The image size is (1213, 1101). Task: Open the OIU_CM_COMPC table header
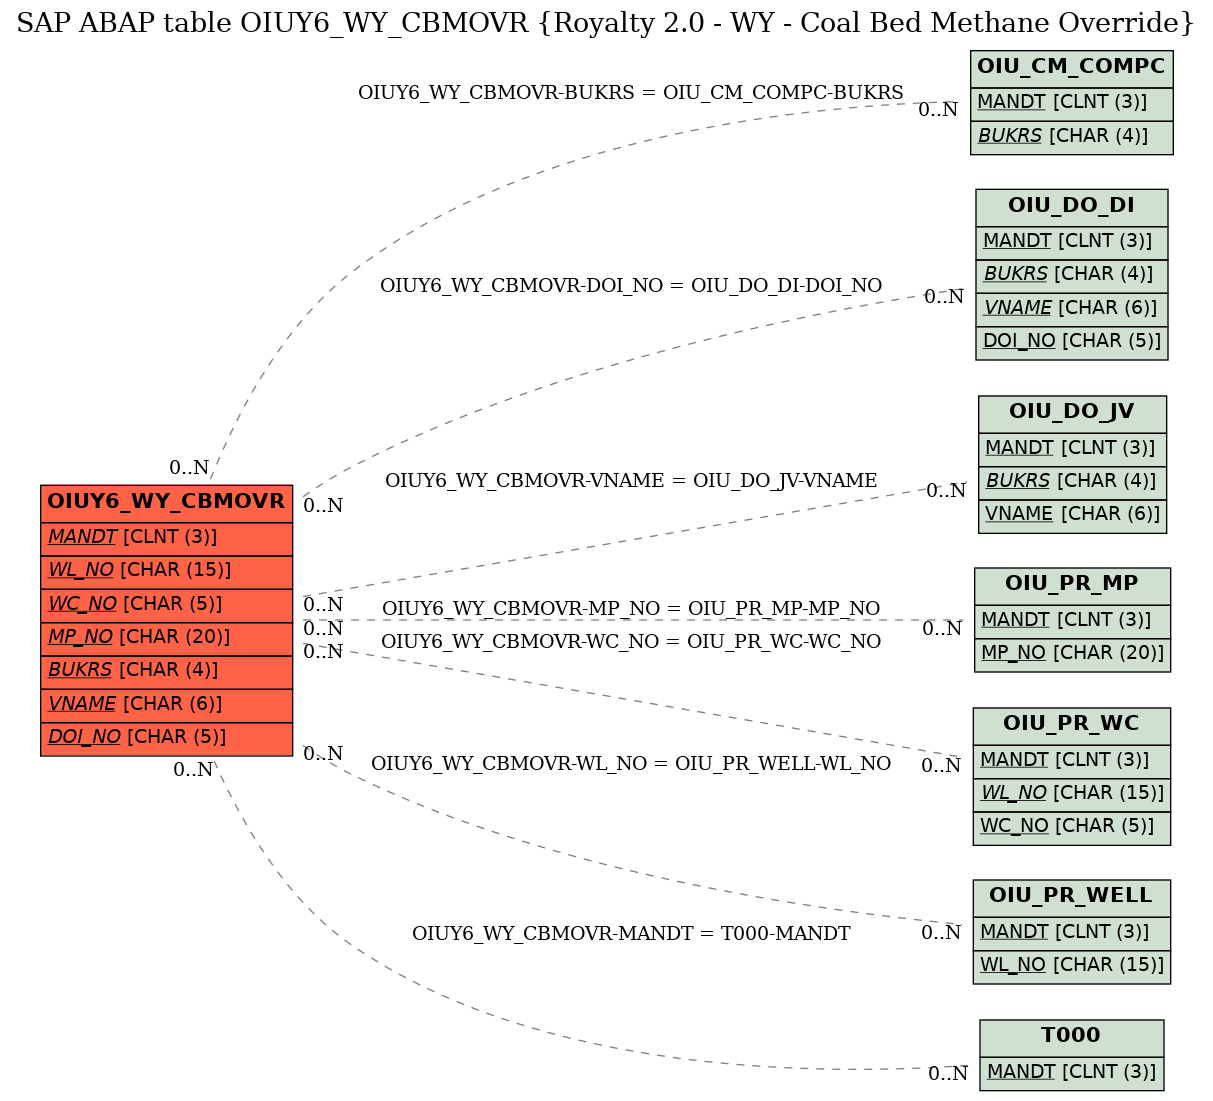[x=1072, y=68]
